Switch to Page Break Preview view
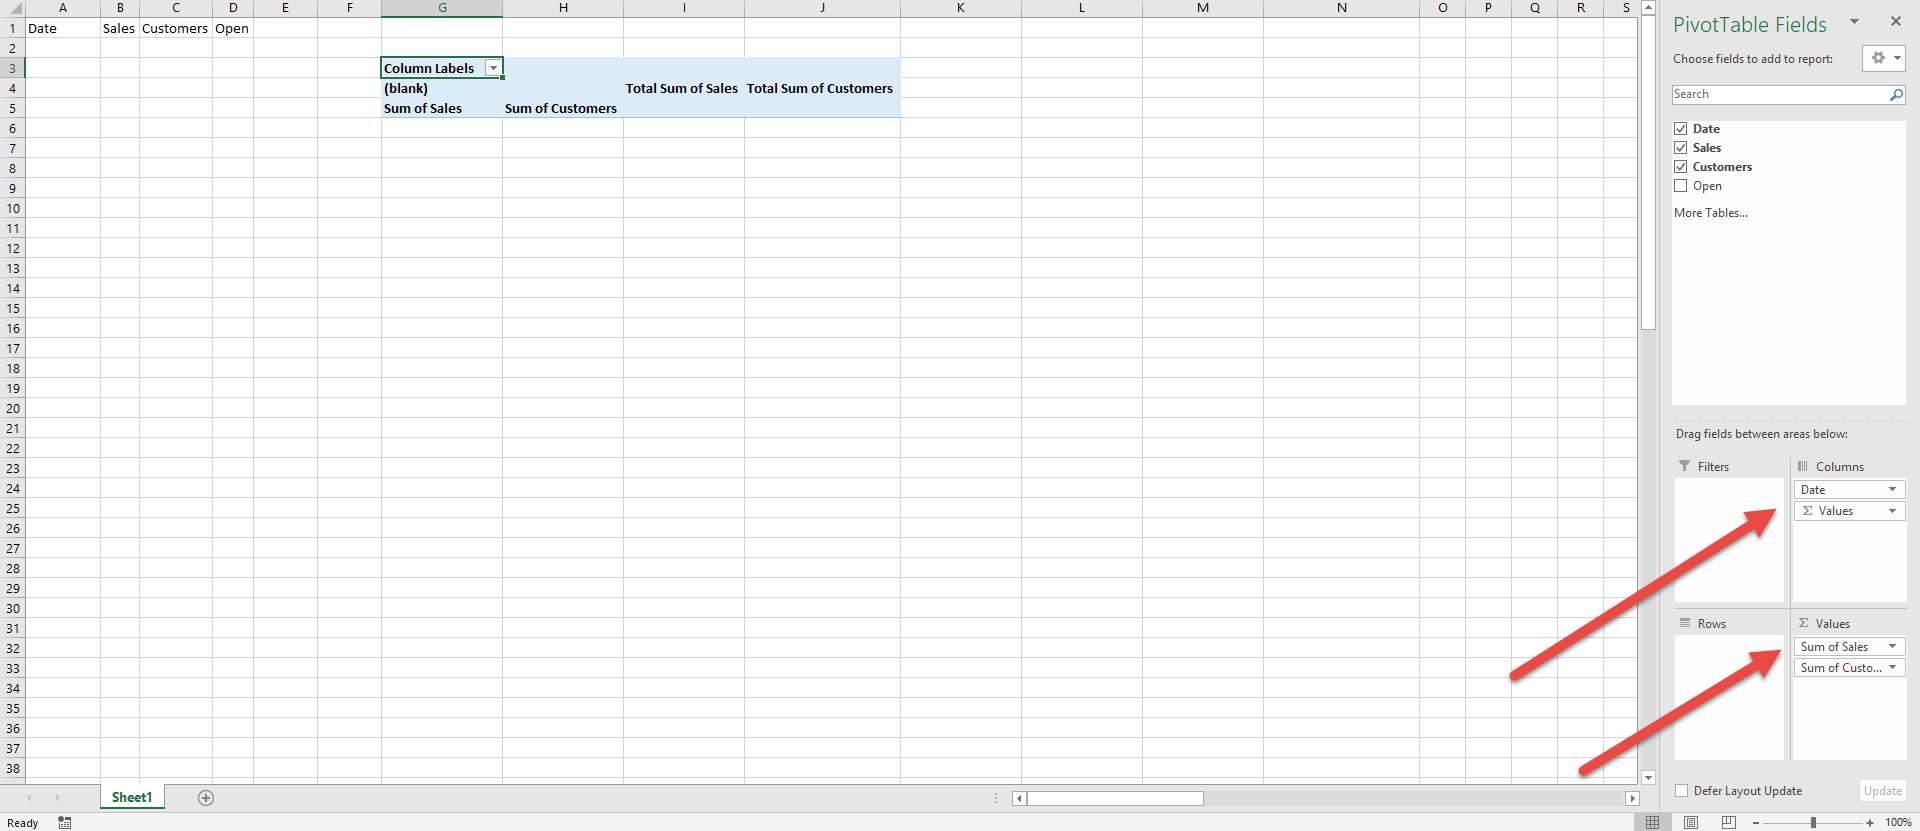This screenshot has width=1920, height=831. click(x=1729, y=822)
